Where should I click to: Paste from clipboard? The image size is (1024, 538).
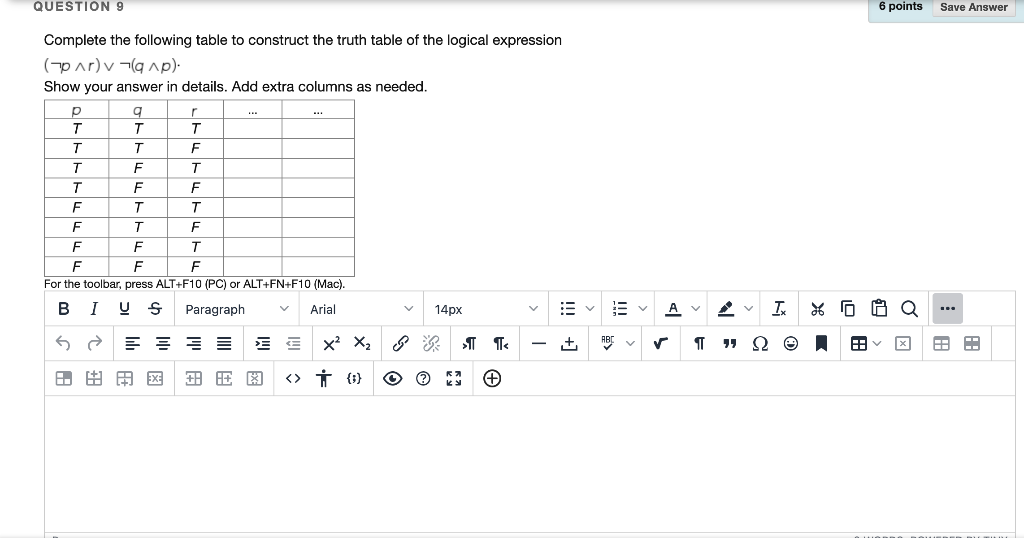tap(879, 309)
